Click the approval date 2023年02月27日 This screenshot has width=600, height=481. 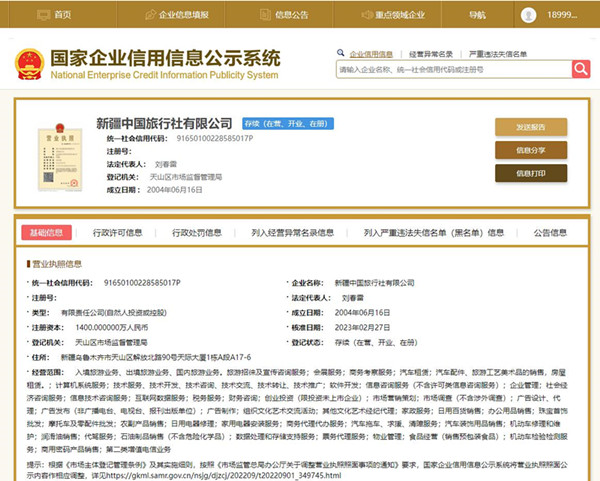pyautogui.click(x=362, y=328)
